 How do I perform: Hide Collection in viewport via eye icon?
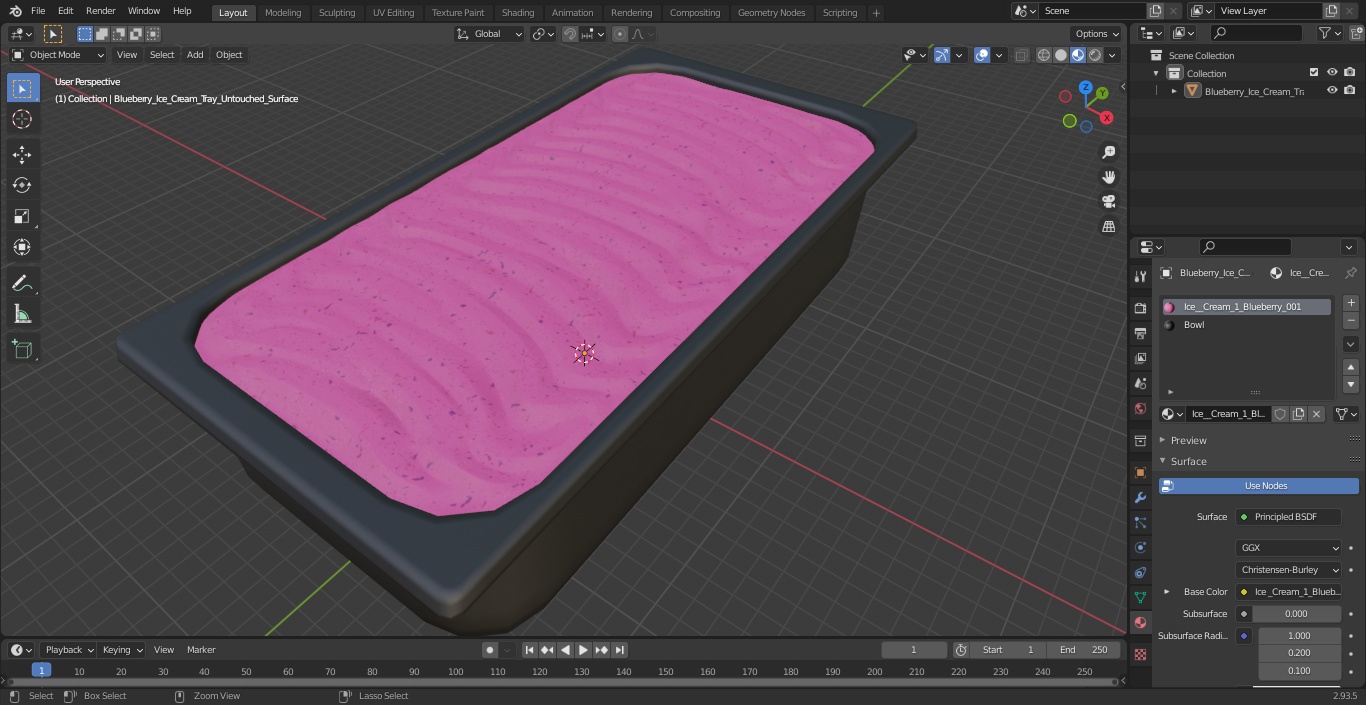click(x=1332, y=73)
